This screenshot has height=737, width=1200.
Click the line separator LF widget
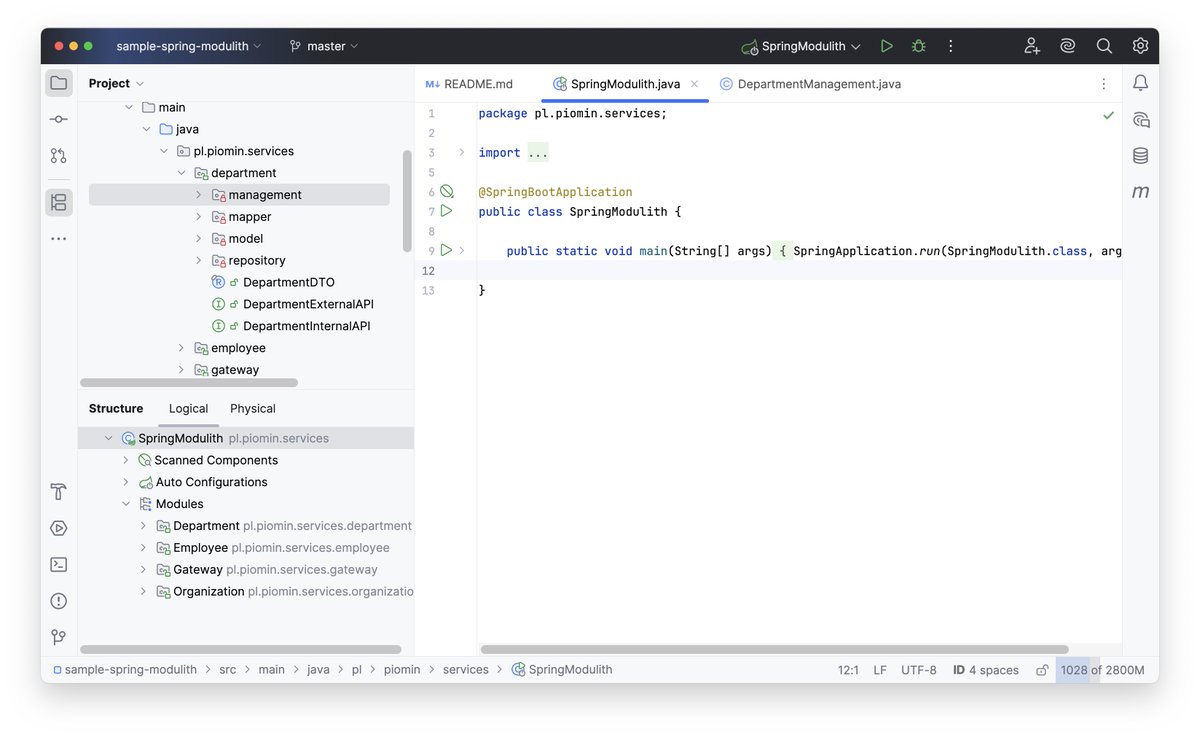[880, 670]
